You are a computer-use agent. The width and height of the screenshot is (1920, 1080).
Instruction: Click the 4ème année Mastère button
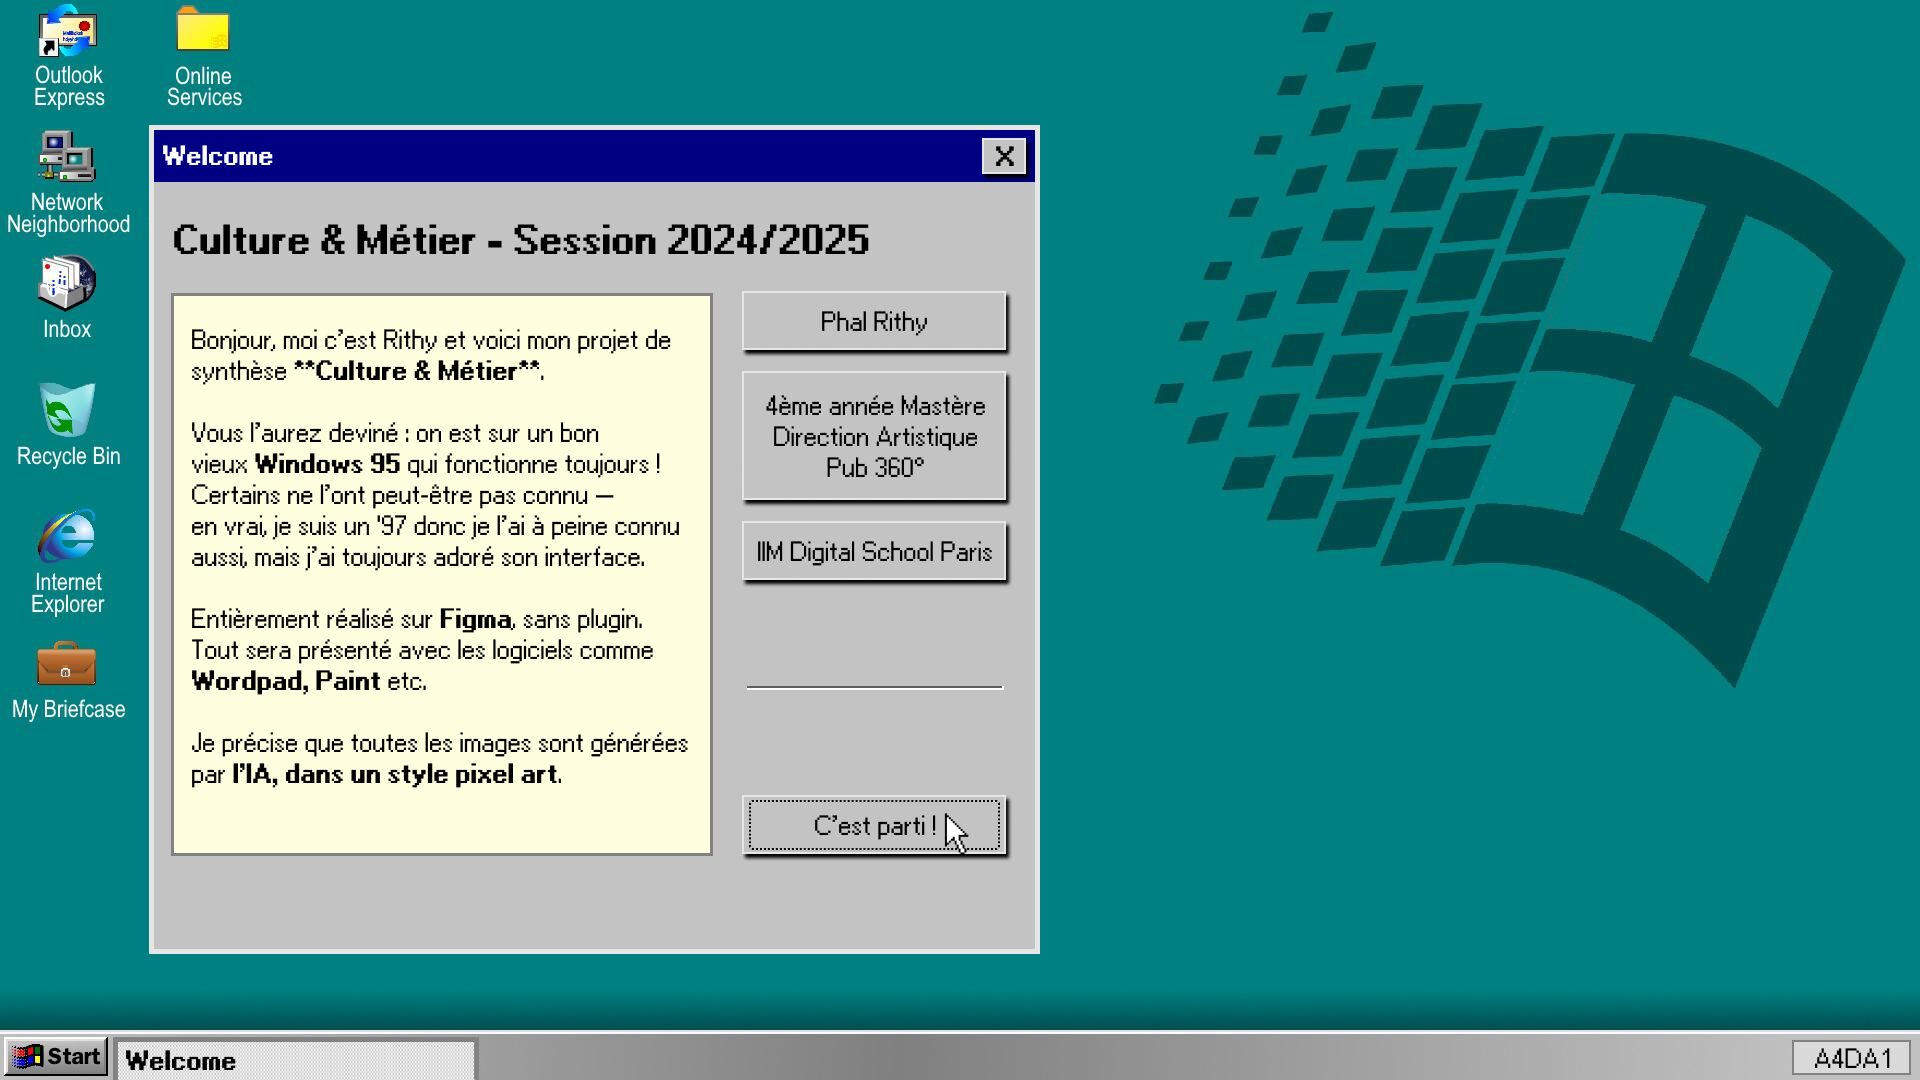[874, 437]
